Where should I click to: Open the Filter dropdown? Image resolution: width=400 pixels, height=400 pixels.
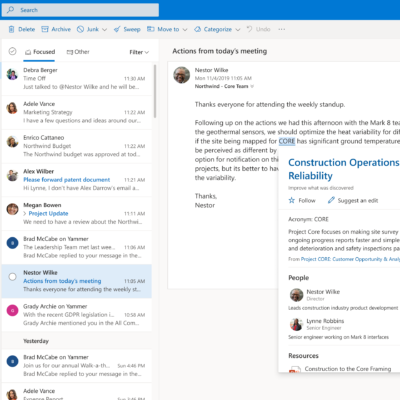click(139, 52)
